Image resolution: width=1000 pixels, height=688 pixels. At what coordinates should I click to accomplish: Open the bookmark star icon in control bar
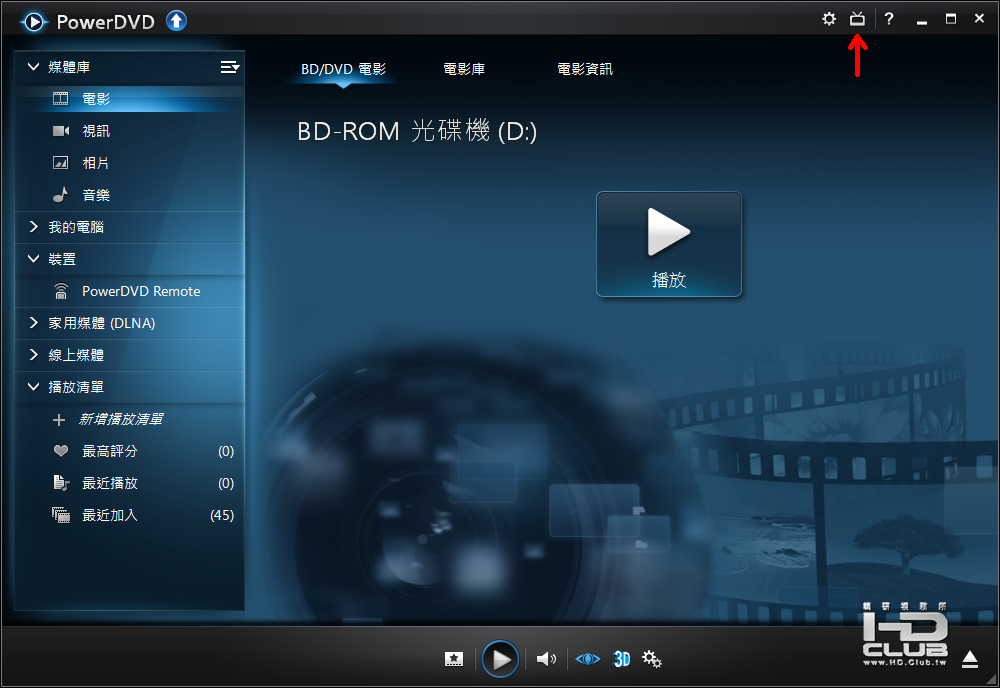454,659
